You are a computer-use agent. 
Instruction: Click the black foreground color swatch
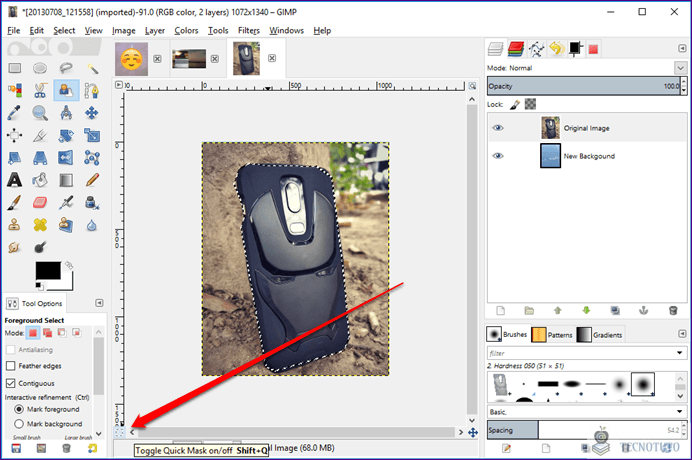click(x=48, y=270)
